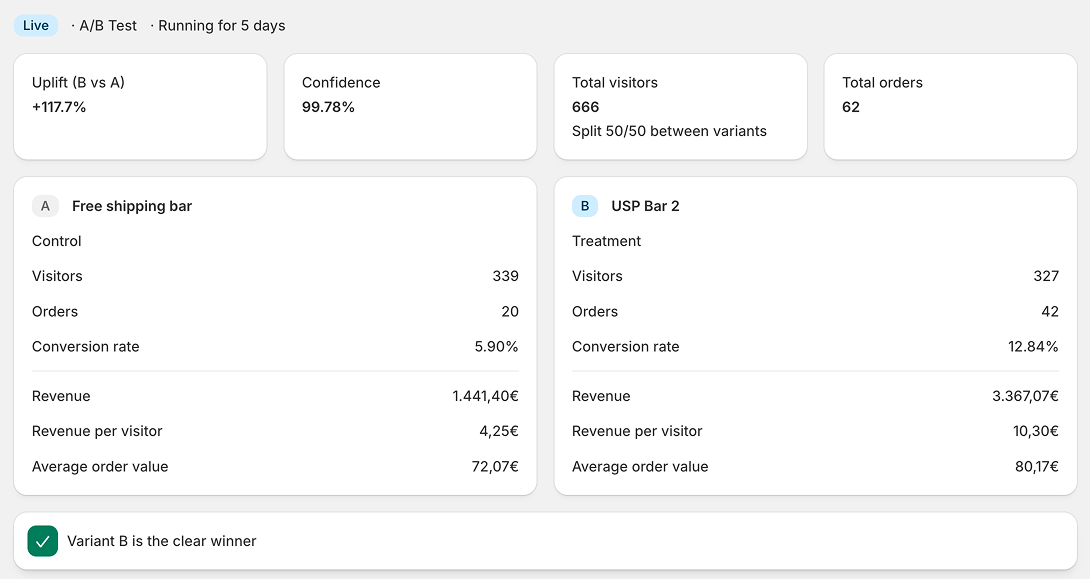Click 'Variant B is the clear winner'
Screen dimensions: 1090x579
pos(162,541)
